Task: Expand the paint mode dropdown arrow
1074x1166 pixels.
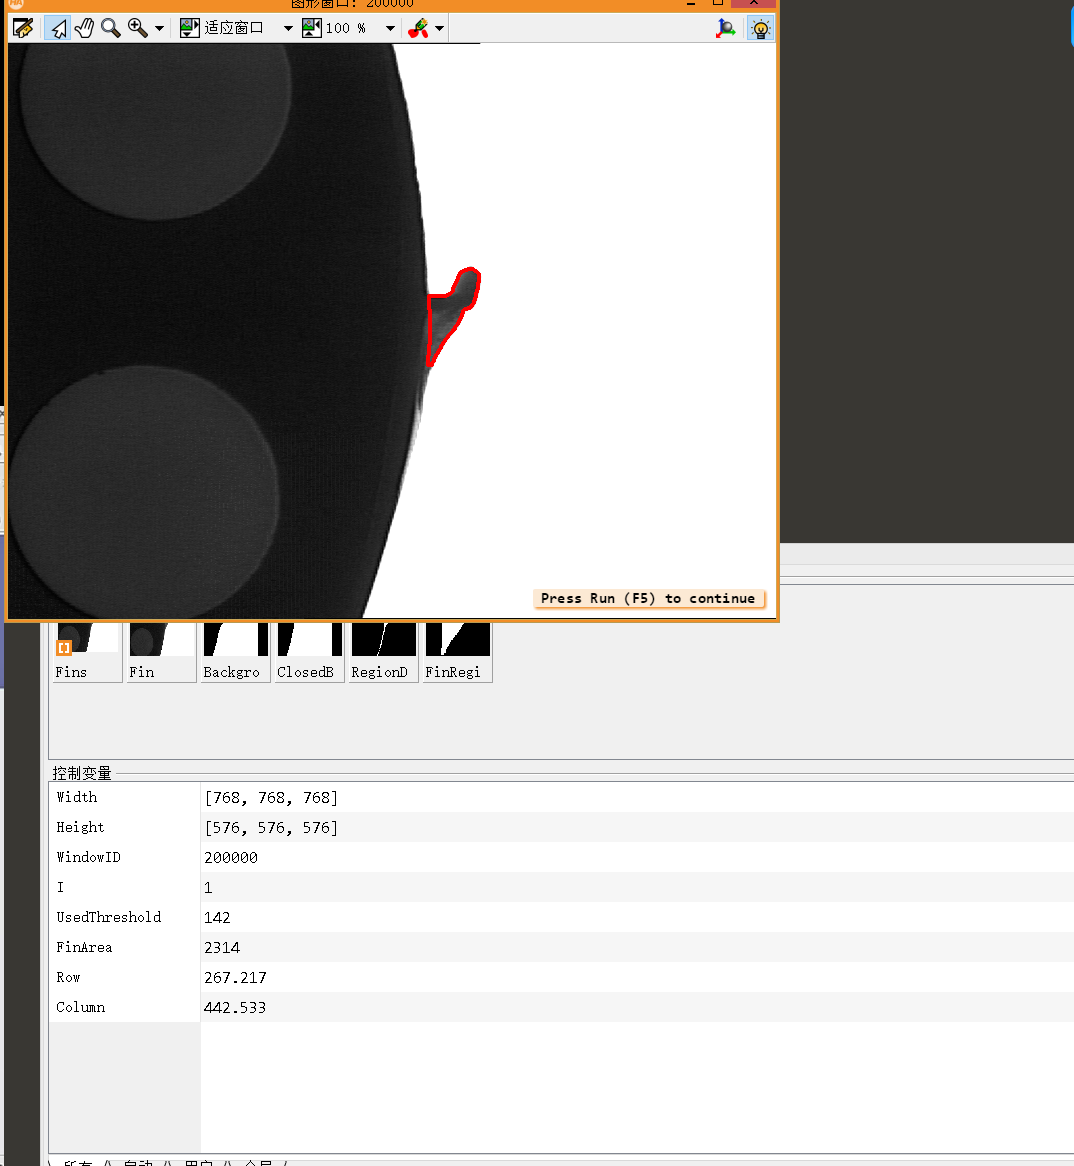Action: (x=440, y=29)
